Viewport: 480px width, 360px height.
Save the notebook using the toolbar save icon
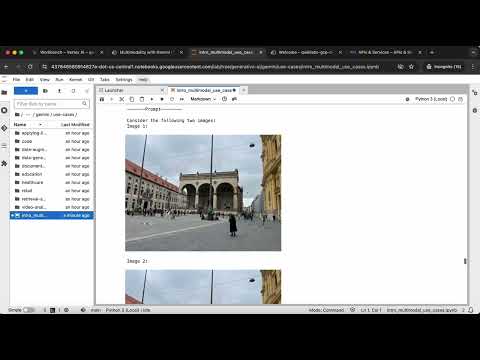tap(102, 99)
